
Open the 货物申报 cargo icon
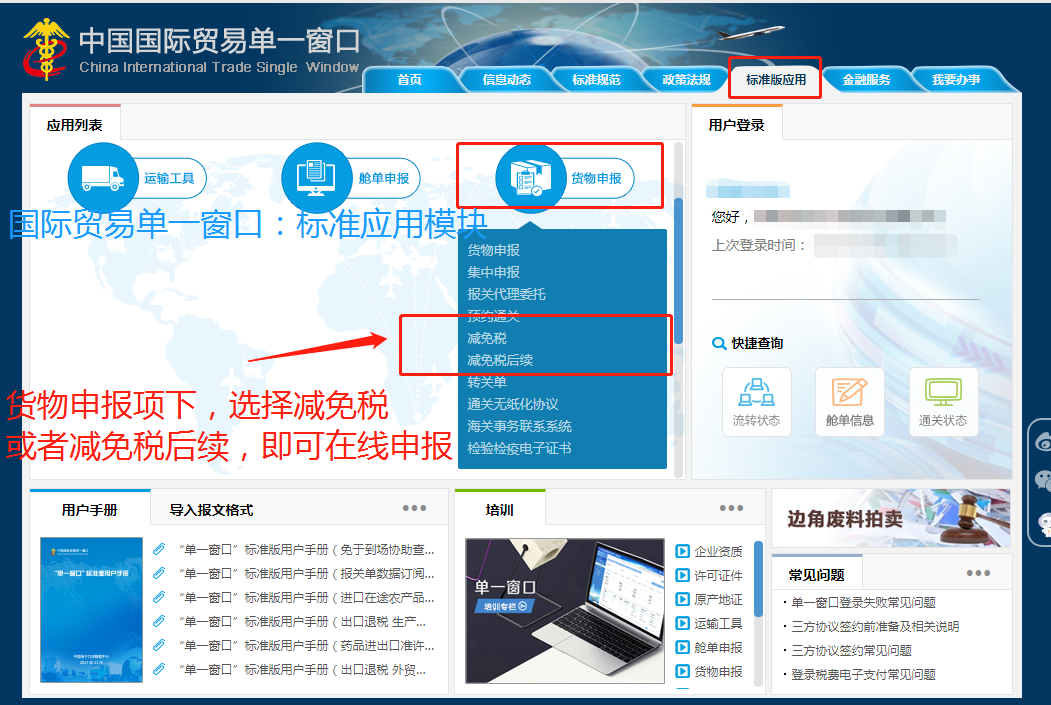(530, 178)
